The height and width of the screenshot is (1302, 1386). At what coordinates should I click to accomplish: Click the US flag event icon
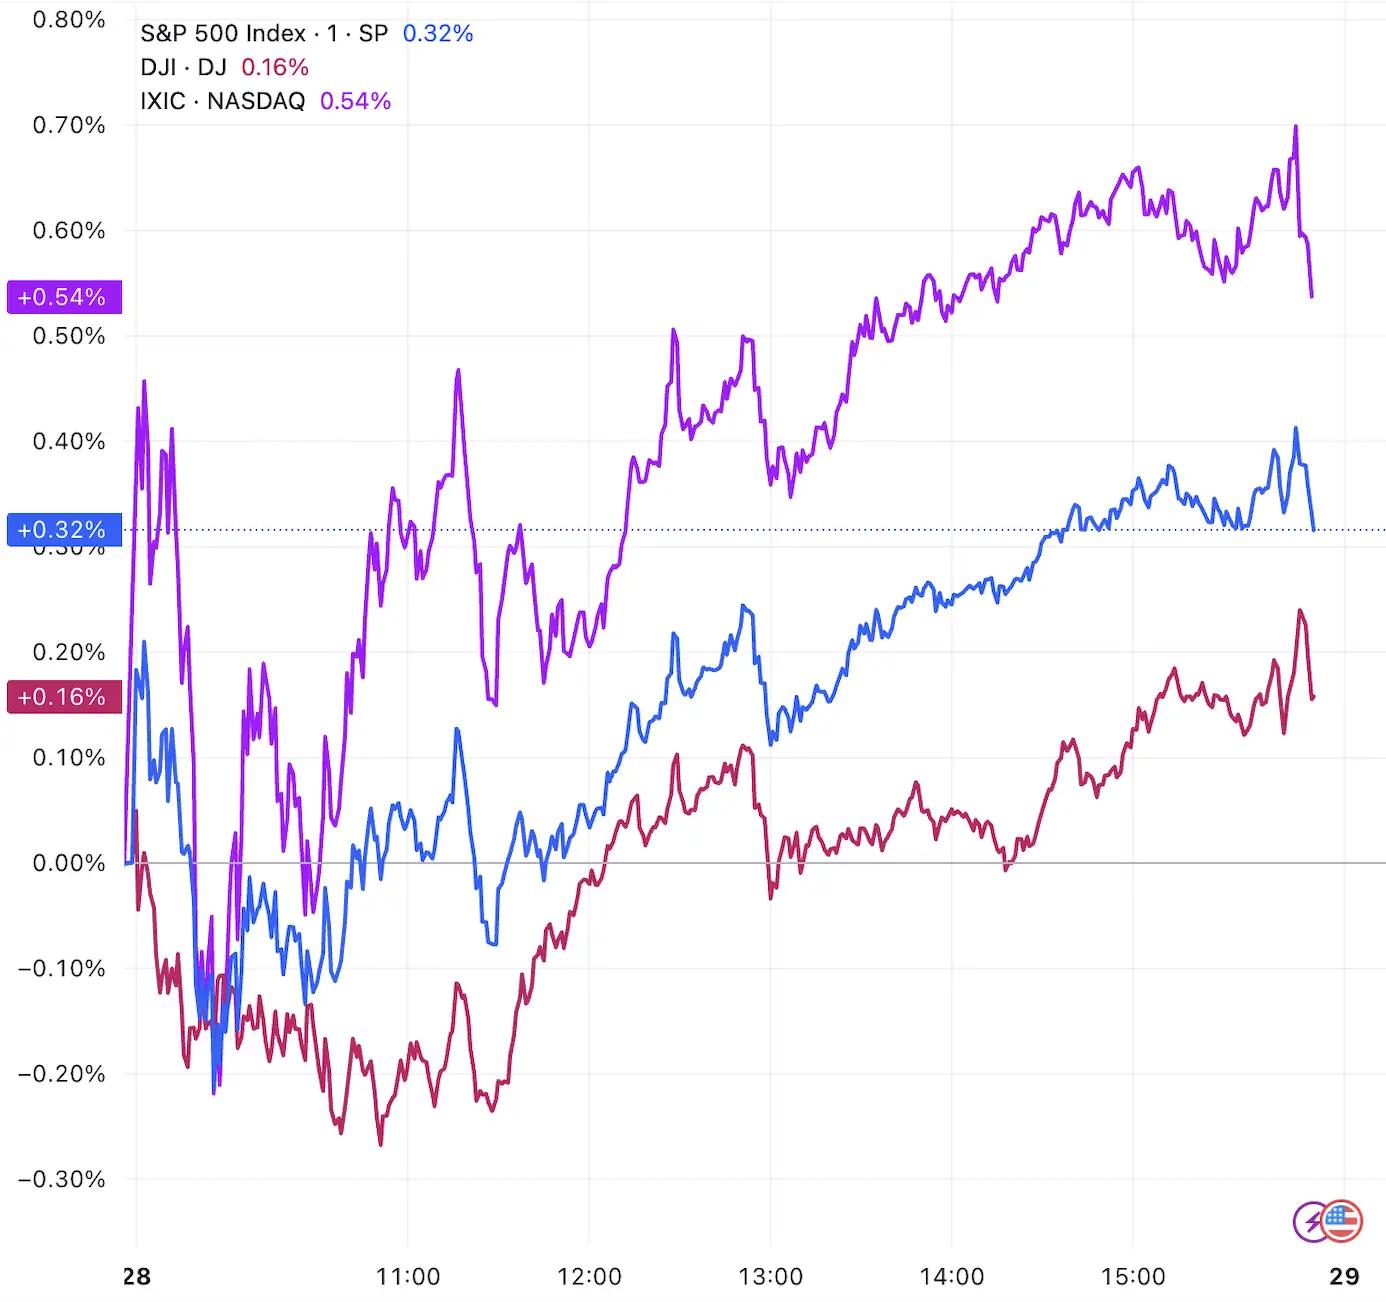click(x=1342, y=1221)
